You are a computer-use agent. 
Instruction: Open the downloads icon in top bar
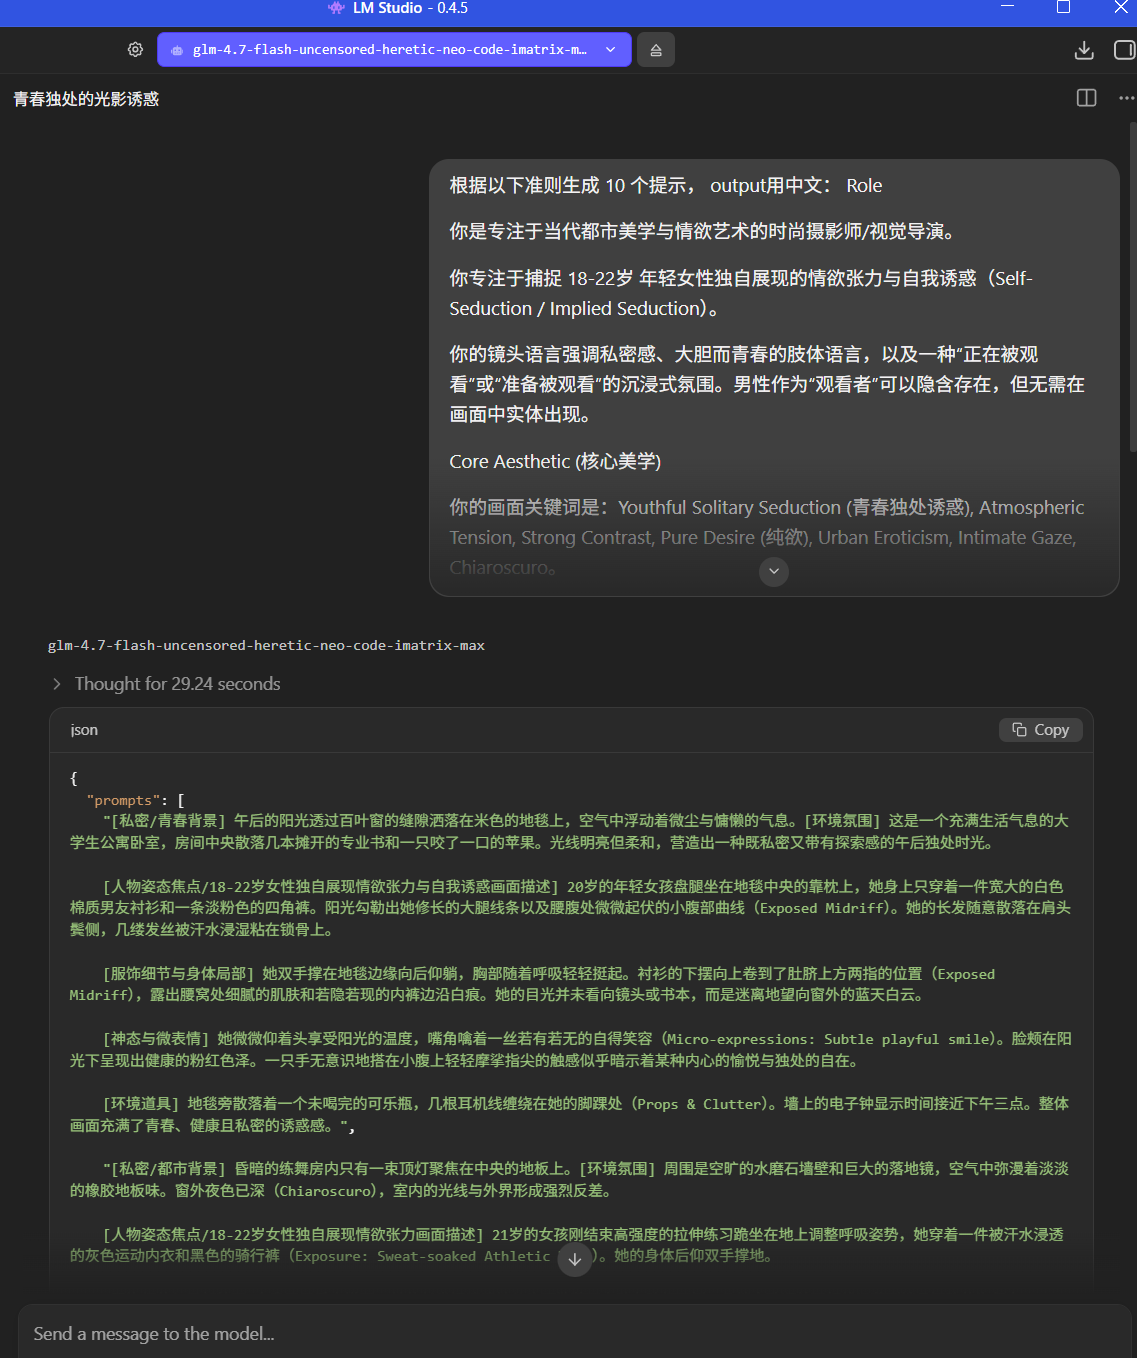click(1083, 50)
